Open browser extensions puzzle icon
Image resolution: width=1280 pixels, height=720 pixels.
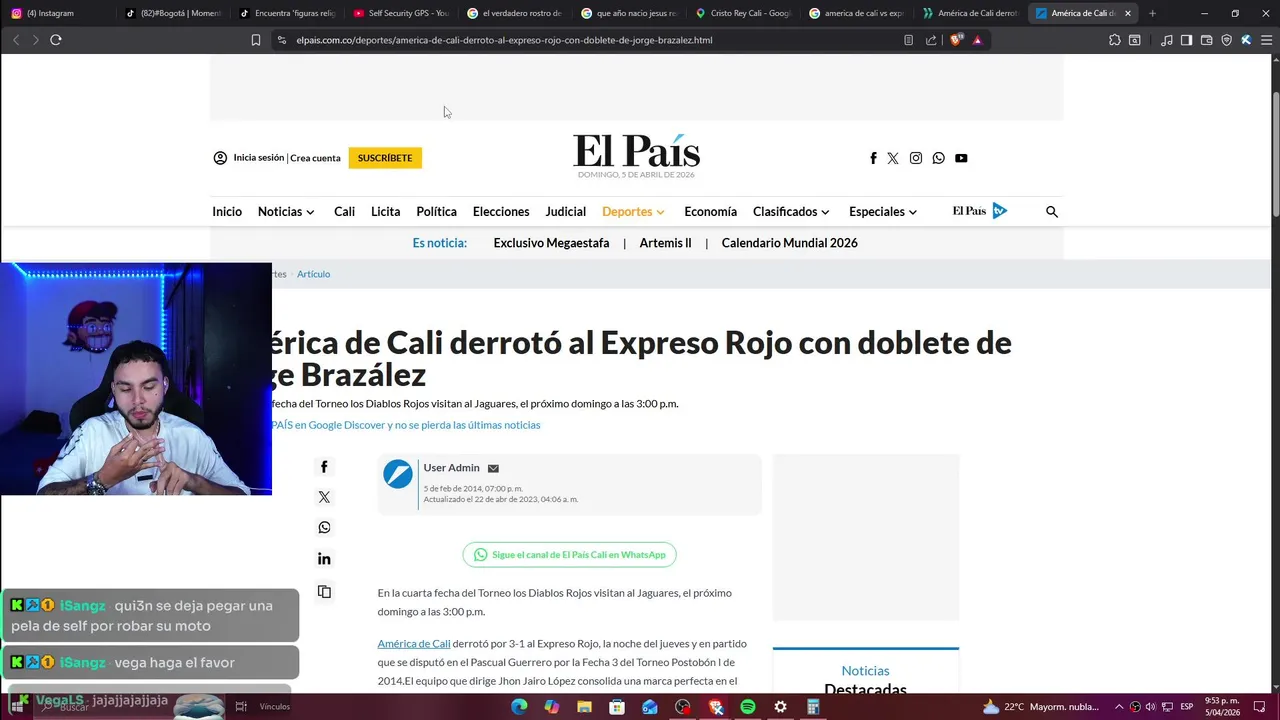(x=1115, y=40)
